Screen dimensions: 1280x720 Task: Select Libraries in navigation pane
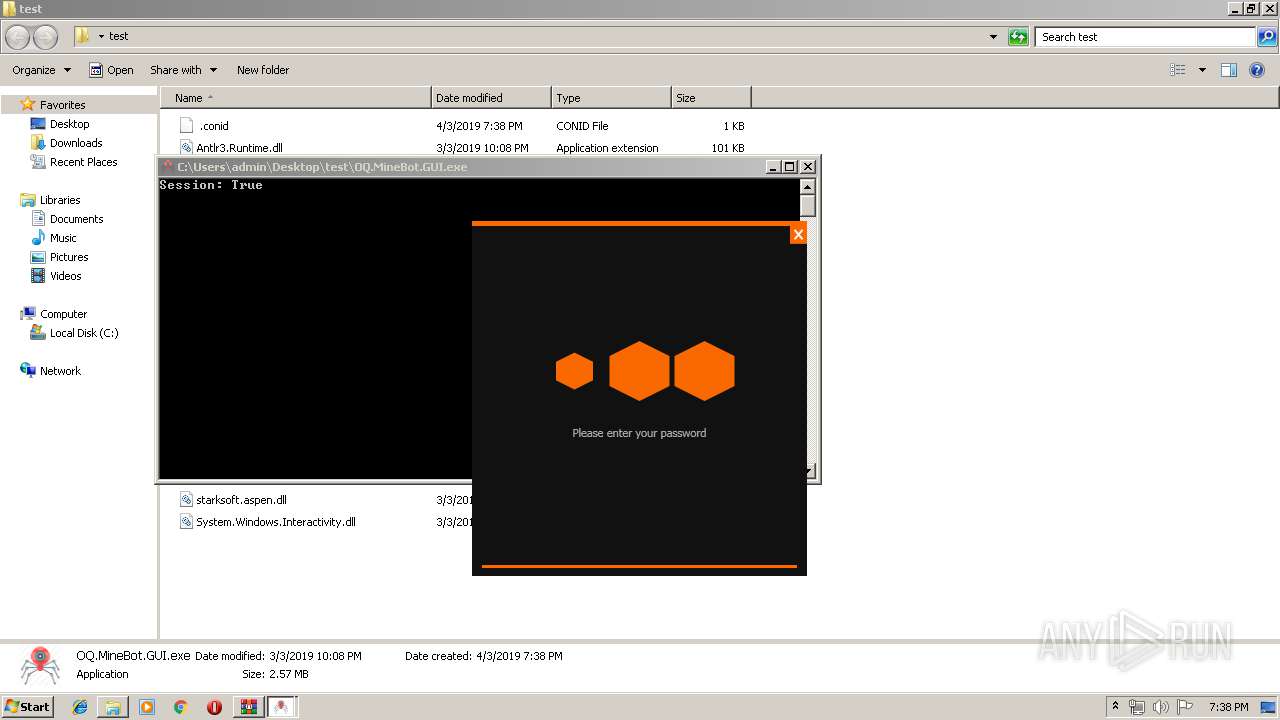point(60,200)
